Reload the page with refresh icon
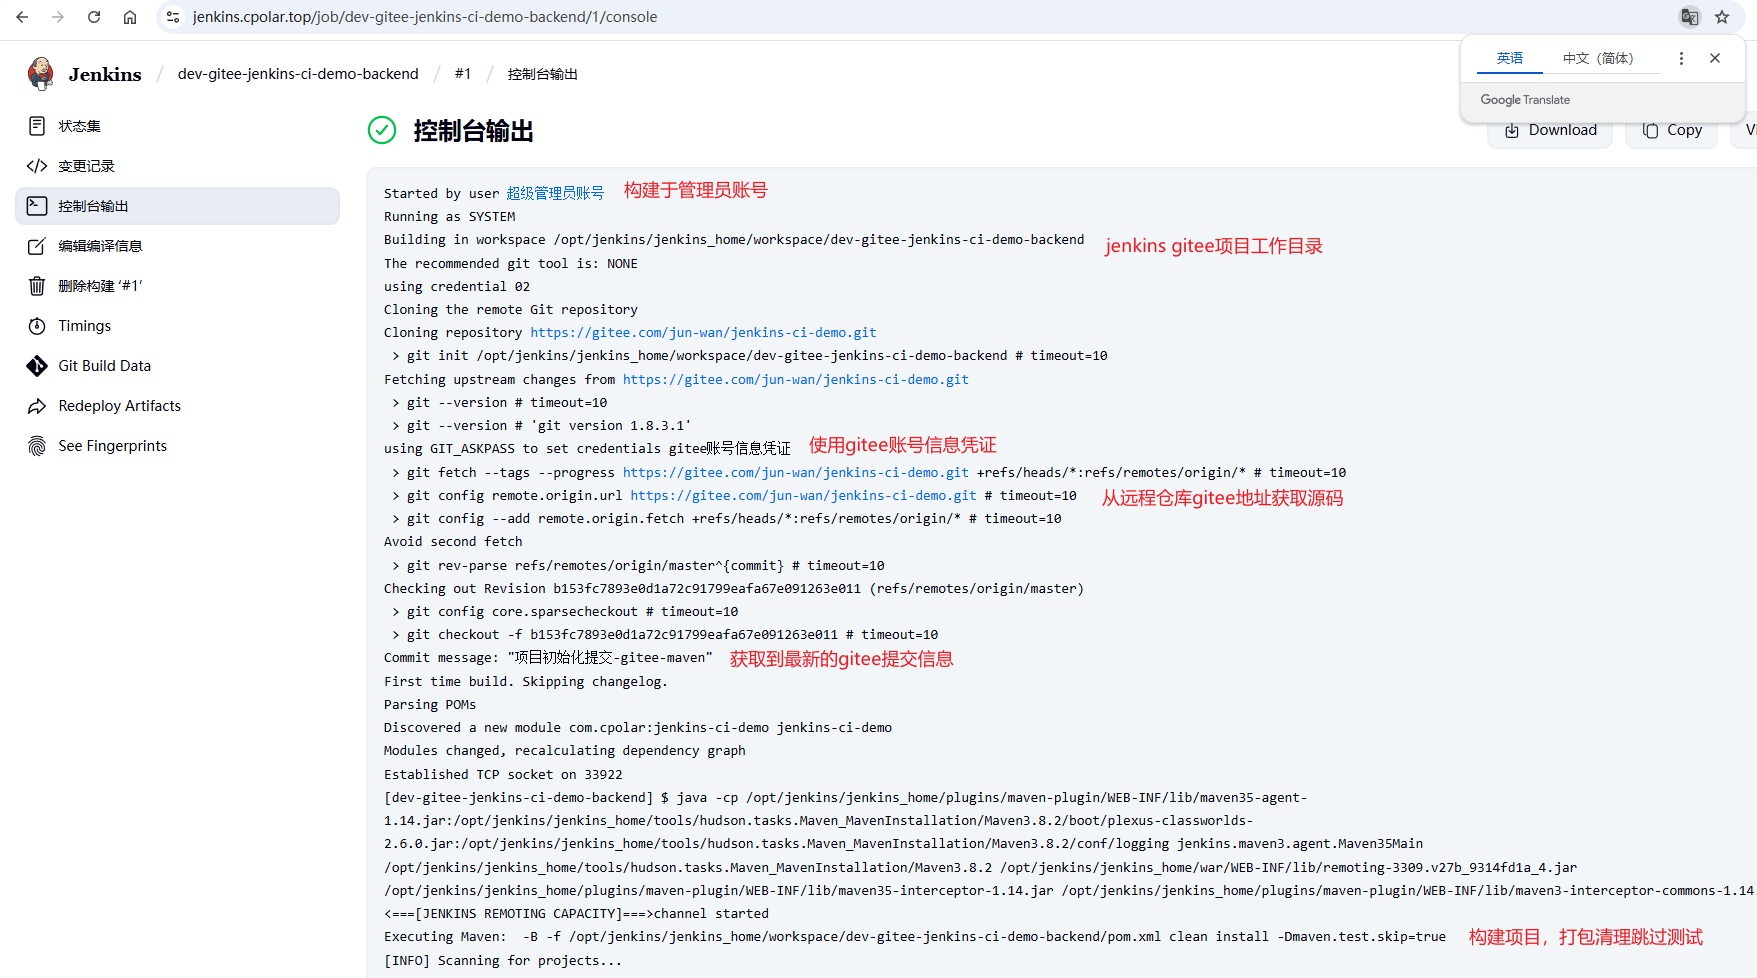 pos(94,17)
